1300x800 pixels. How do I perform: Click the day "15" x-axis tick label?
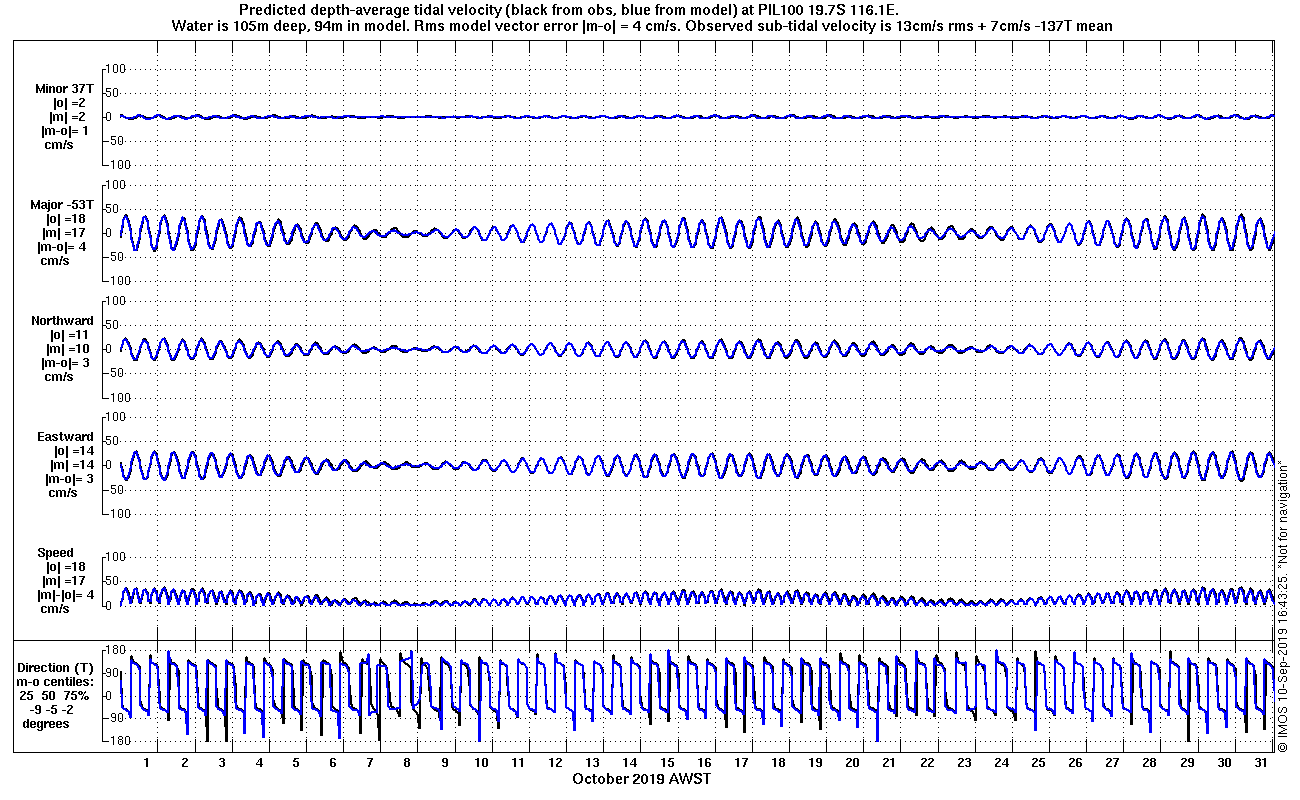(667, 762)
